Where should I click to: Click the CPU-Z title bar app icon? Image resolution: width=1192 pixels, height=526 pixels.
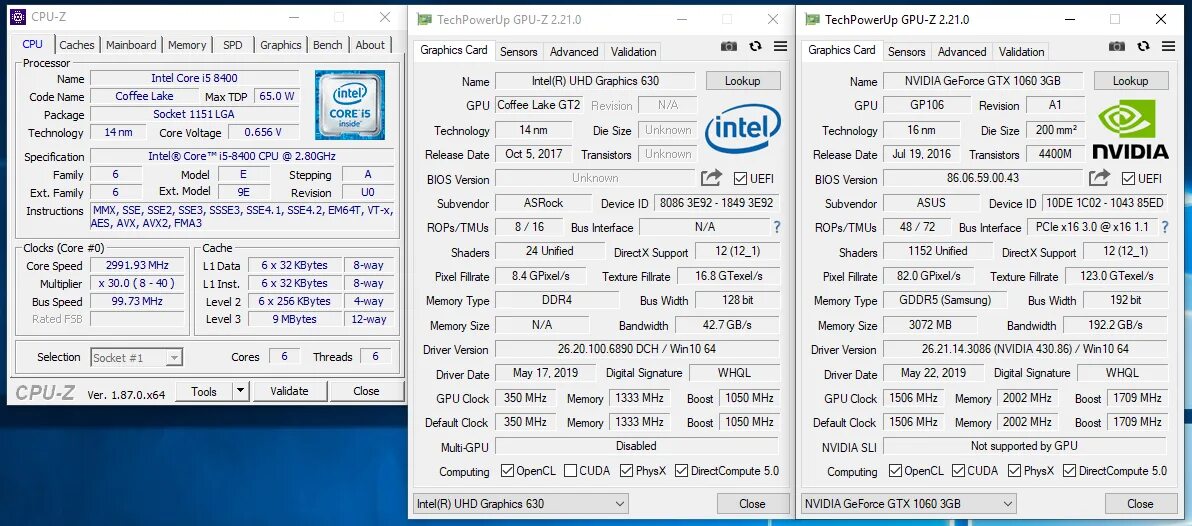[x=17, y=17]
